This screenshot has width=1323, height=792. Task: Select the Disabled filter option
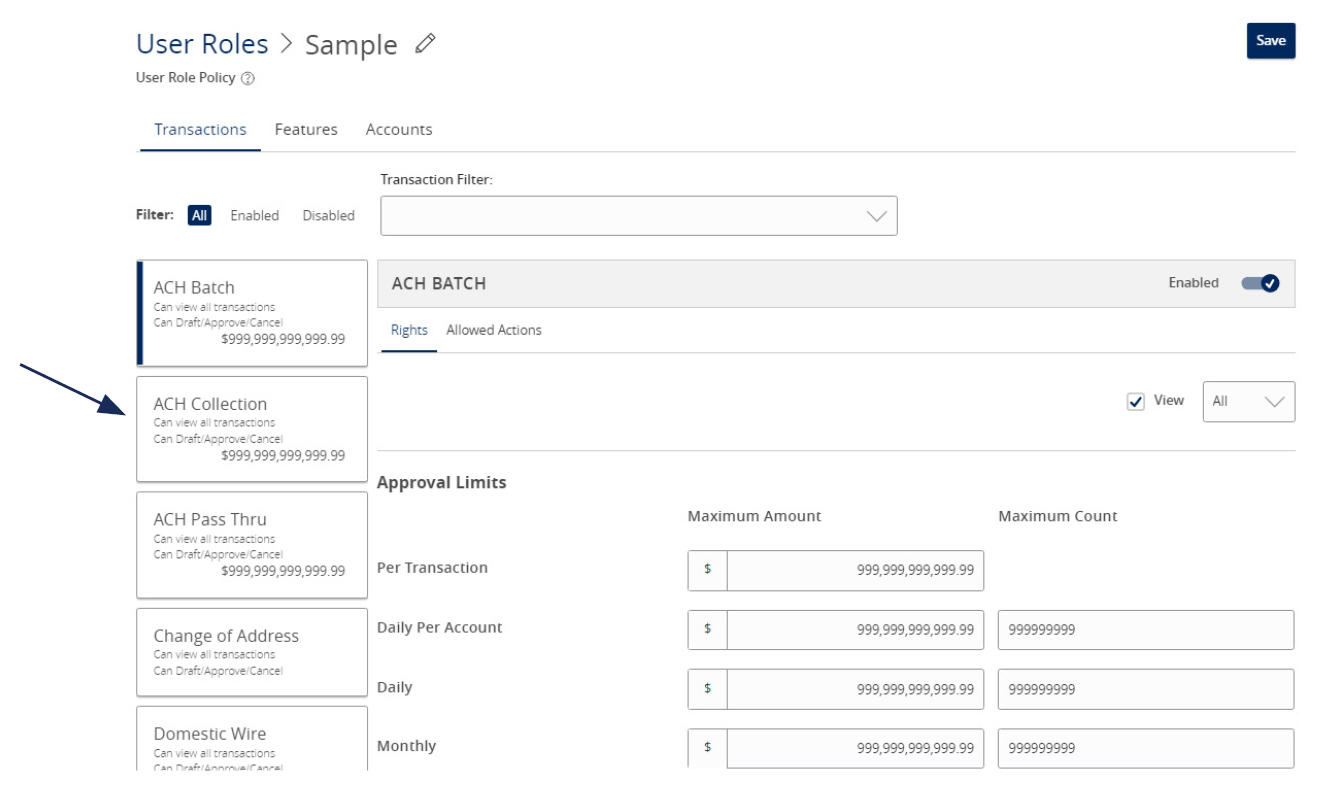(x=329, y=215)
